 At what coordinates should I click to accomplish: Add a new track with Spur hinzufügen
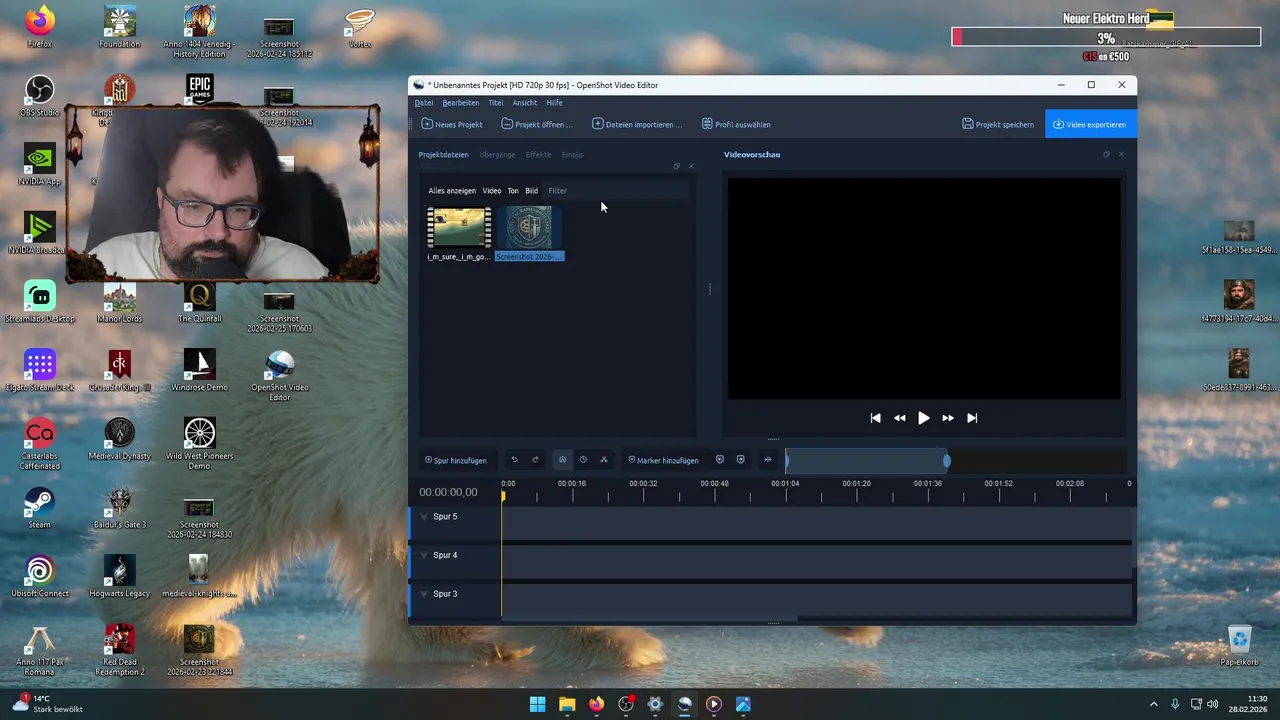[455, 460]
